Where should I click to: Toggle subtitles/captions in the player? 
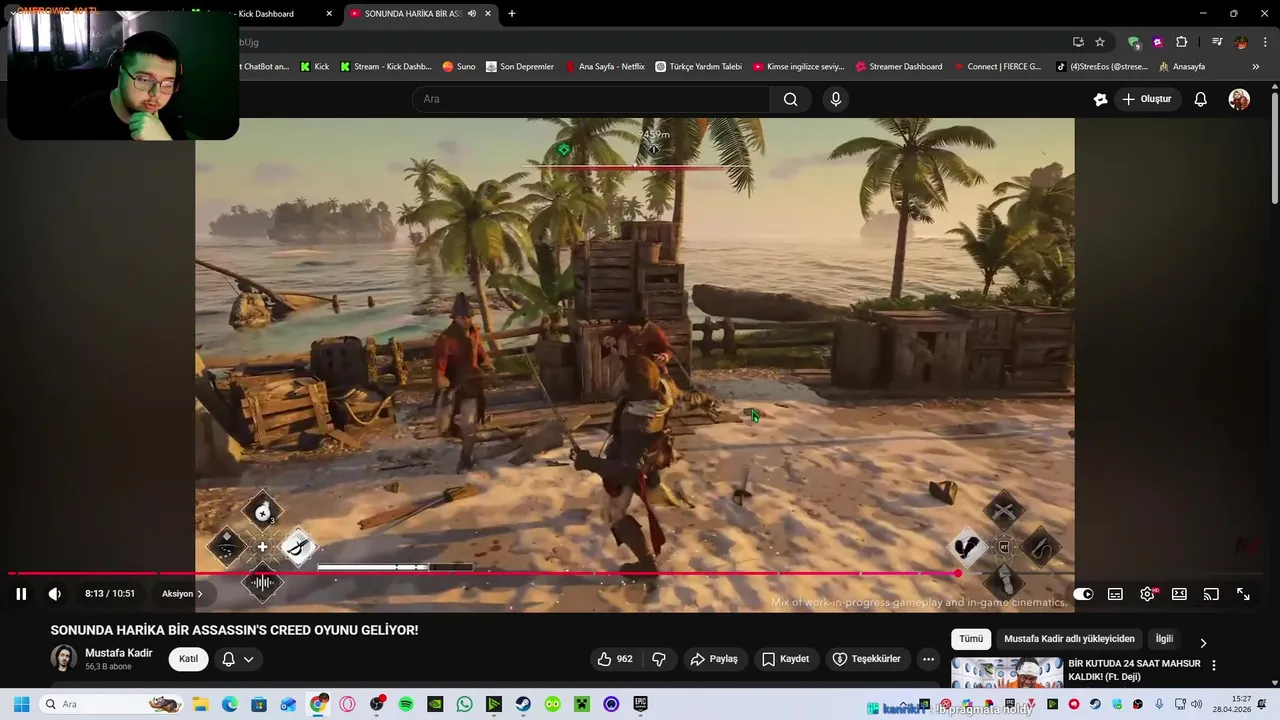1115,594
